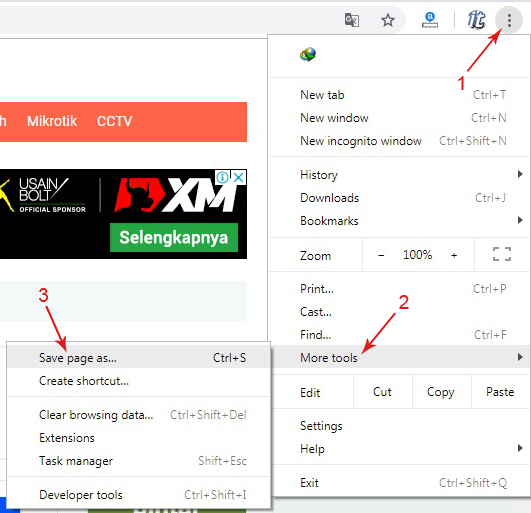
Task: Open the page ruler extension icon
Action: pyautogui.click(x=430, y=20)
